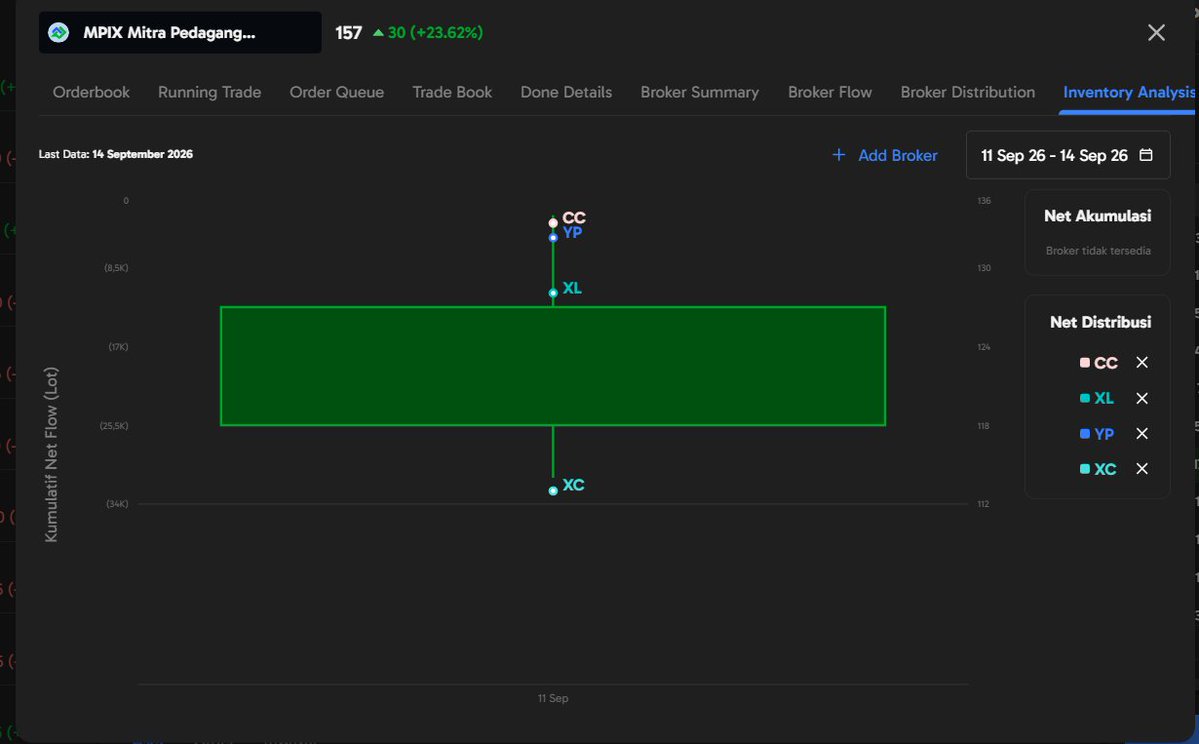Select the Inventory Analysis tab

point(1129,92)
